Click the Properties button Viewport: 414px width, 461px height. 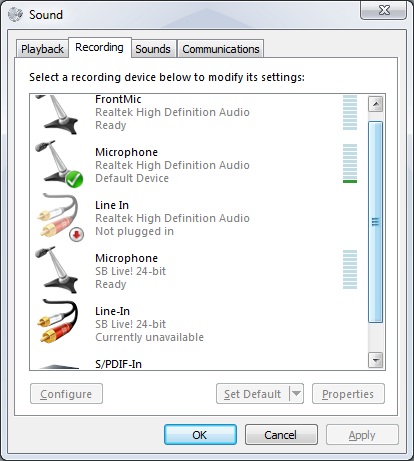tap(348, 394)
